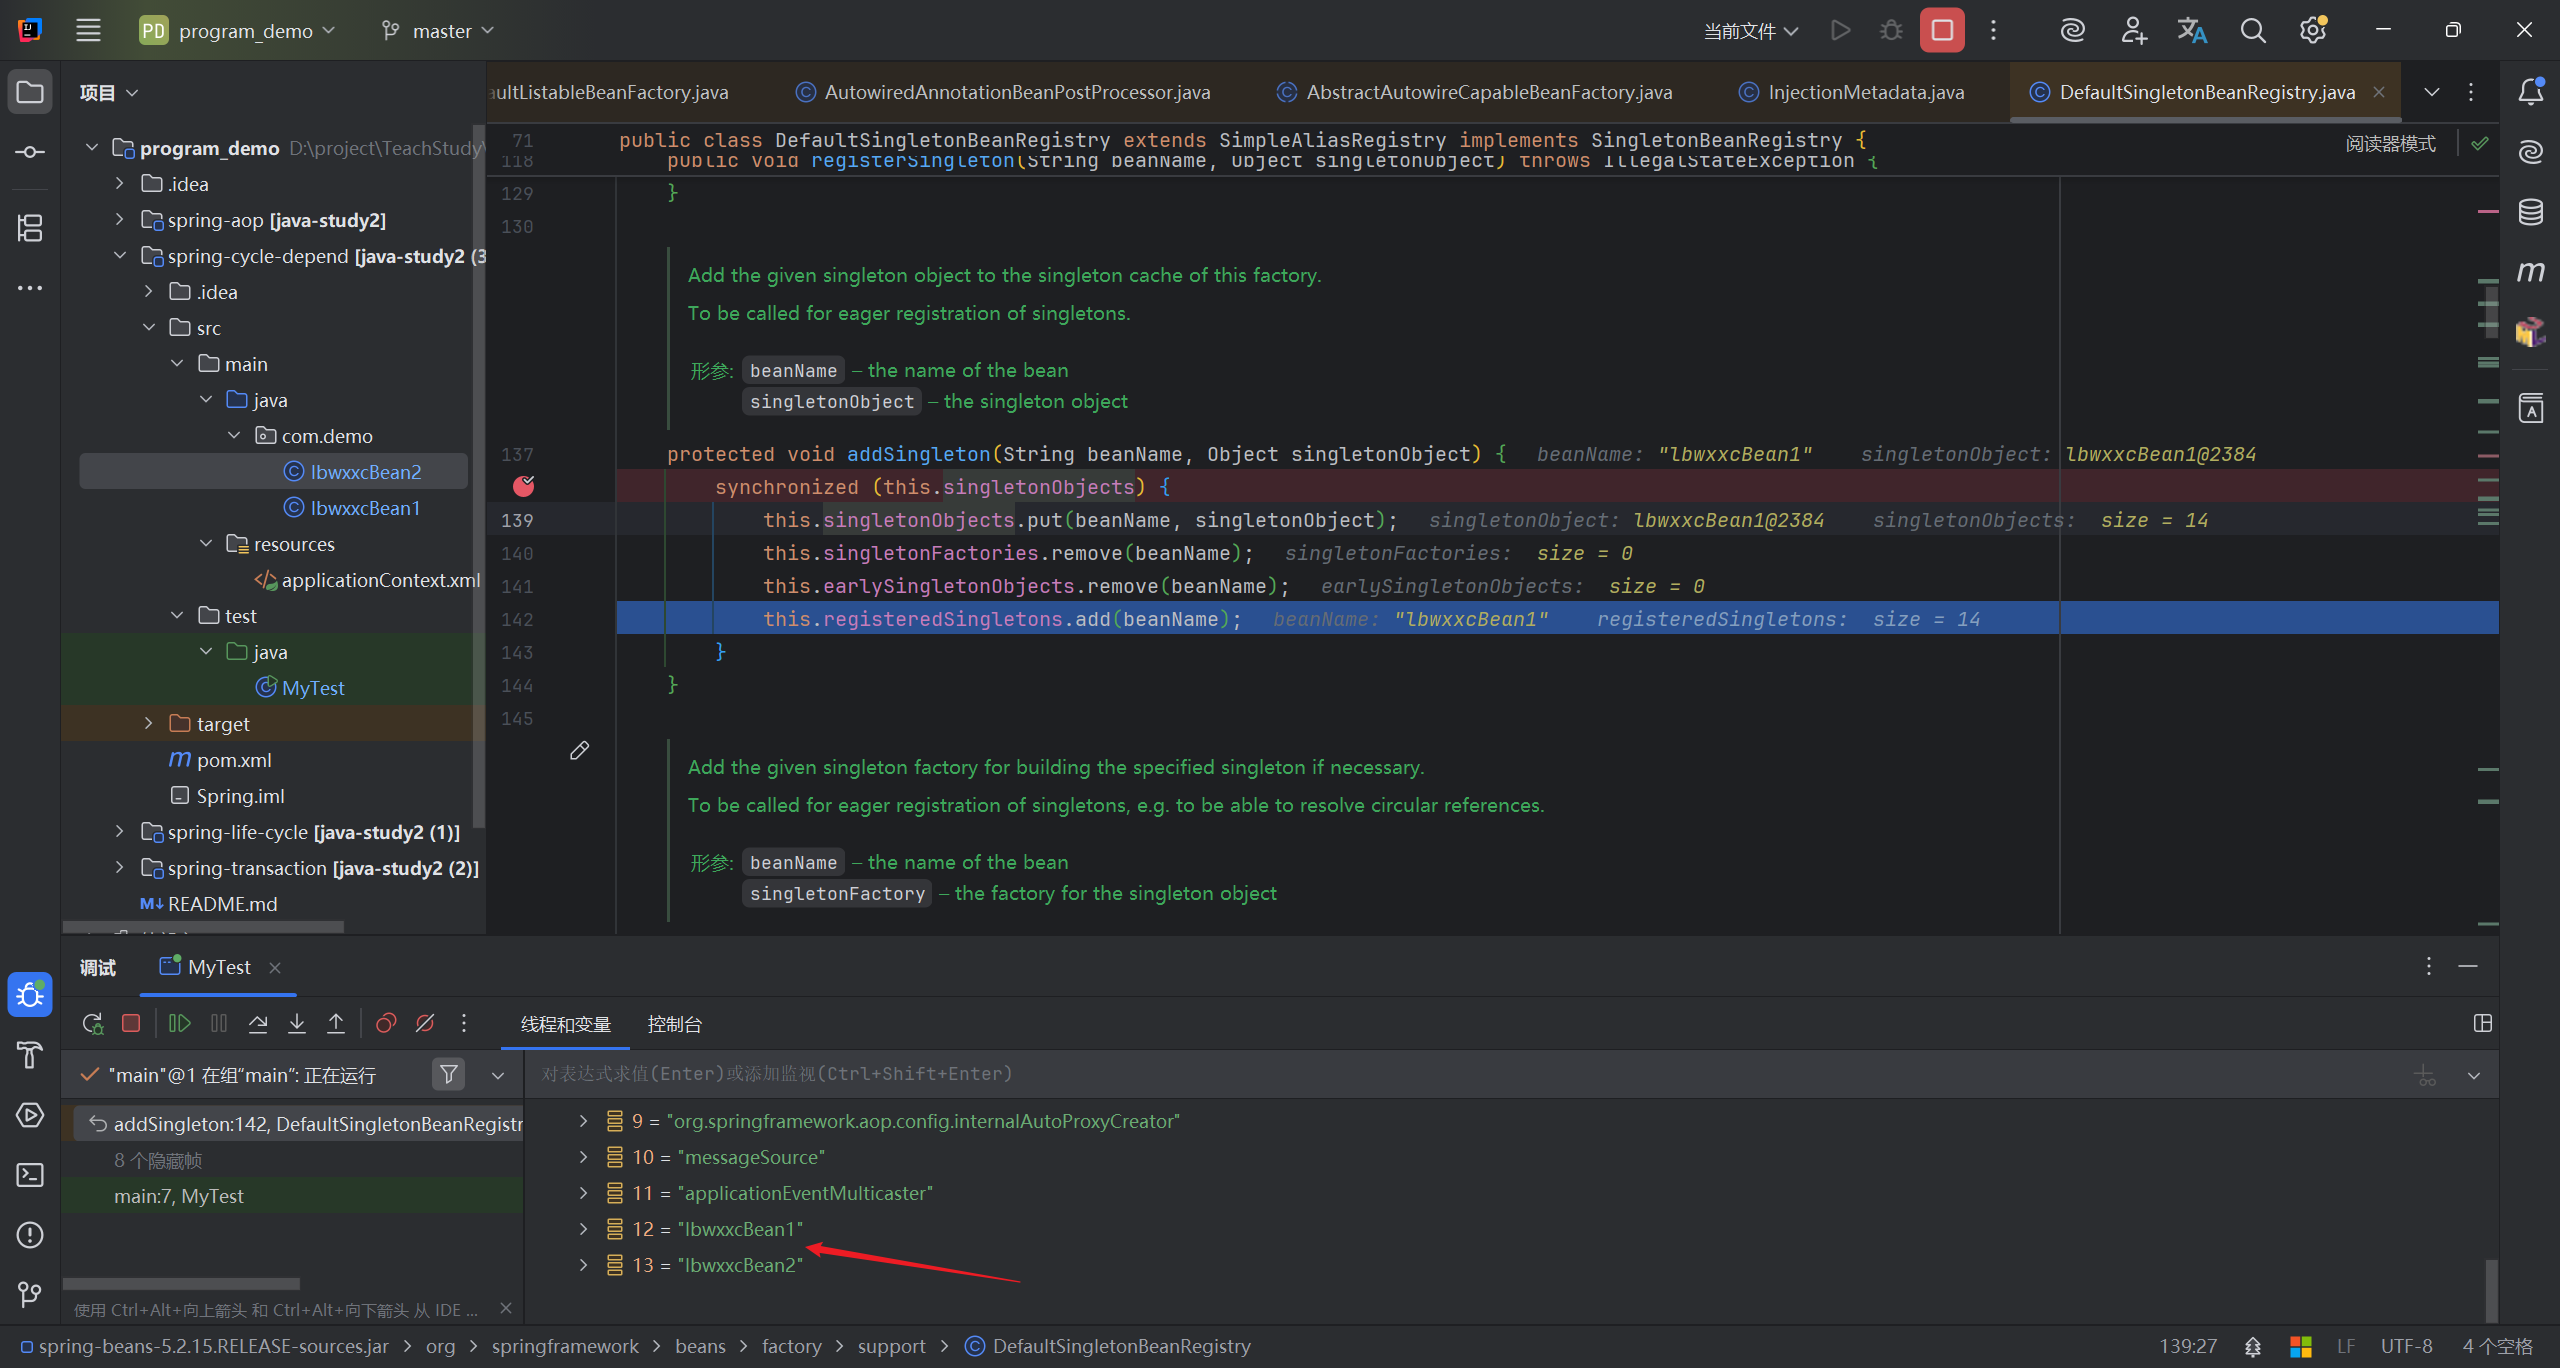The height and width of the screenshot is (1368, 2560).
Task: Open the Database tool window icon
Action: 2530,212
